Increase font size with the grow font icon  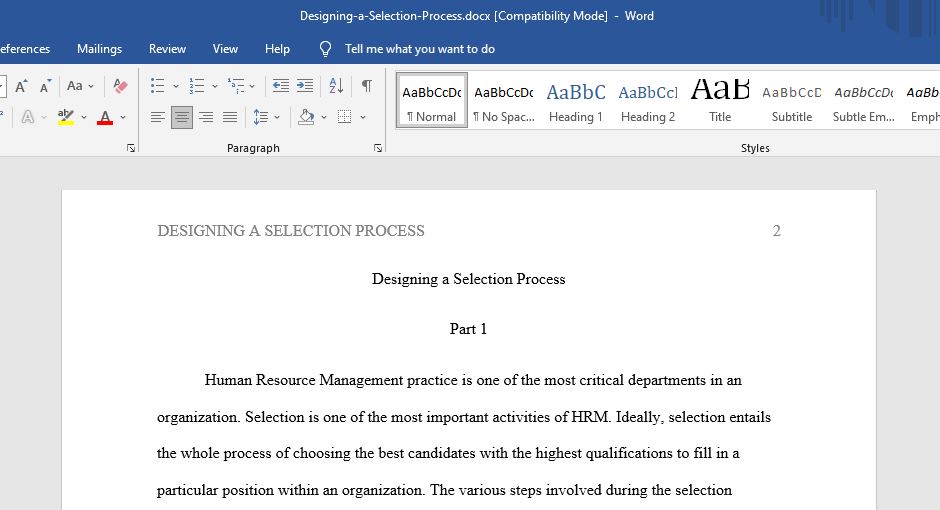tap(21, 86)
